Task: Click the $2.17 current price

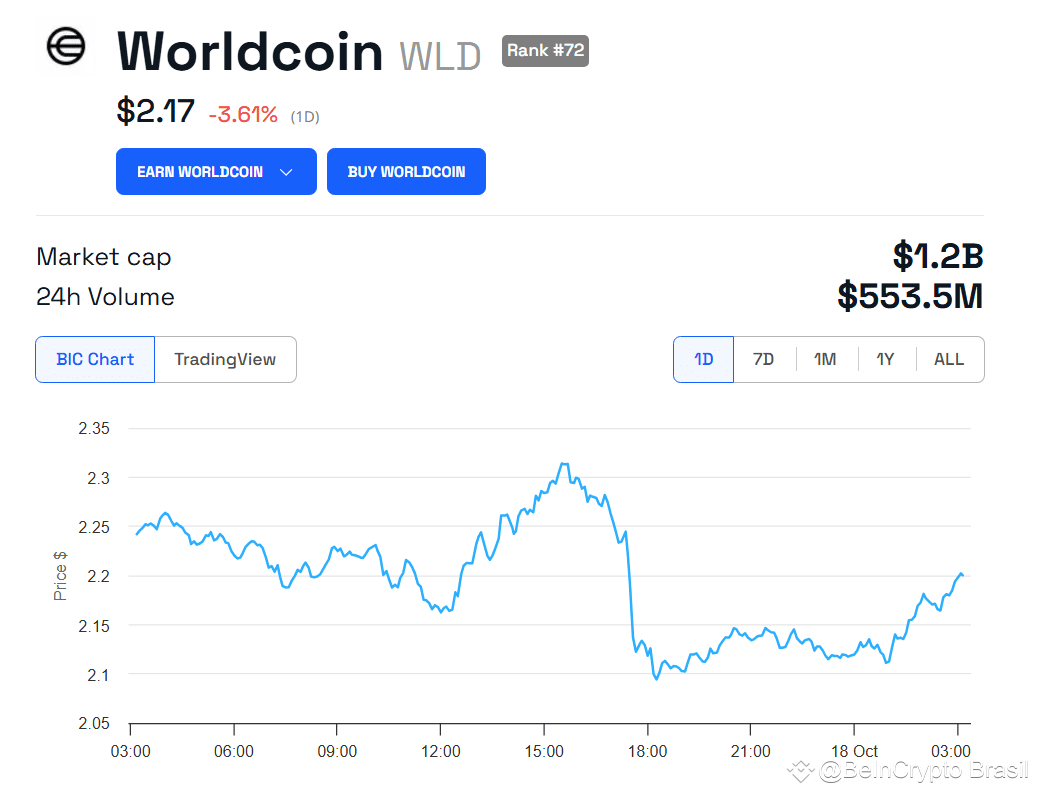Action: 153,113
